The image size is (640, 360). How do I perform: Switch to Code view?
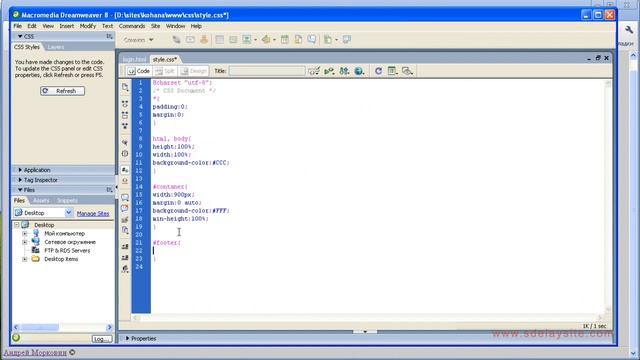pyautogui.click(x=139, y=71)
